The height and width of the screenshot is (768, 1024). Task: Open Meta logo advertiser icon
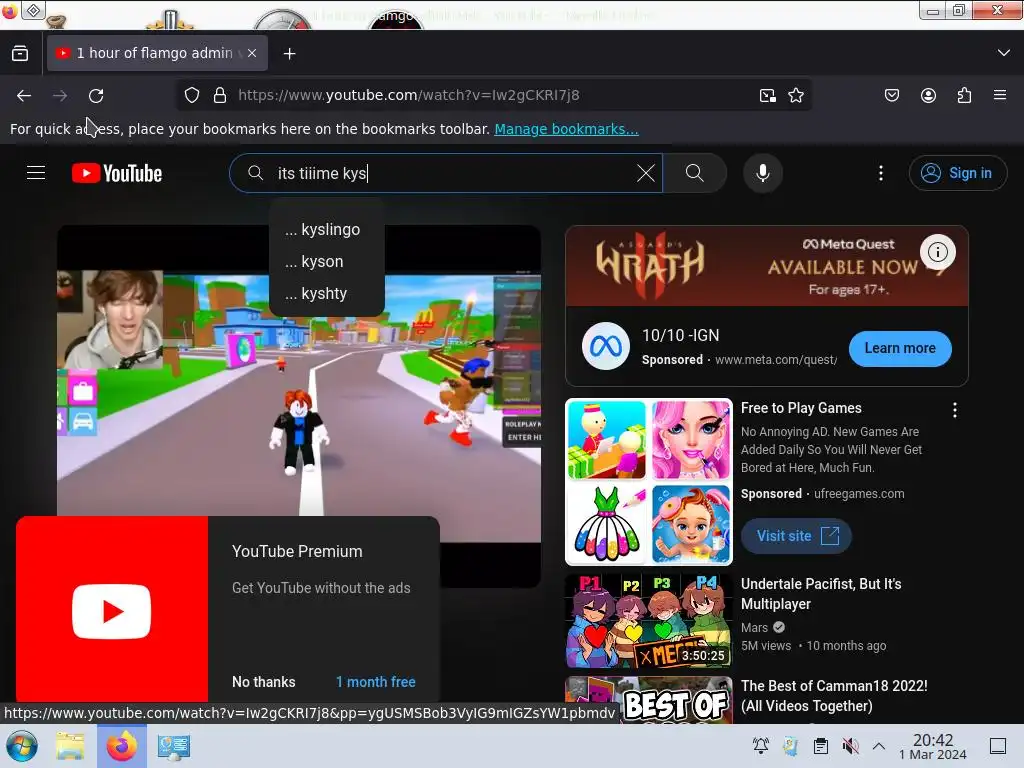tap(605, 346)
